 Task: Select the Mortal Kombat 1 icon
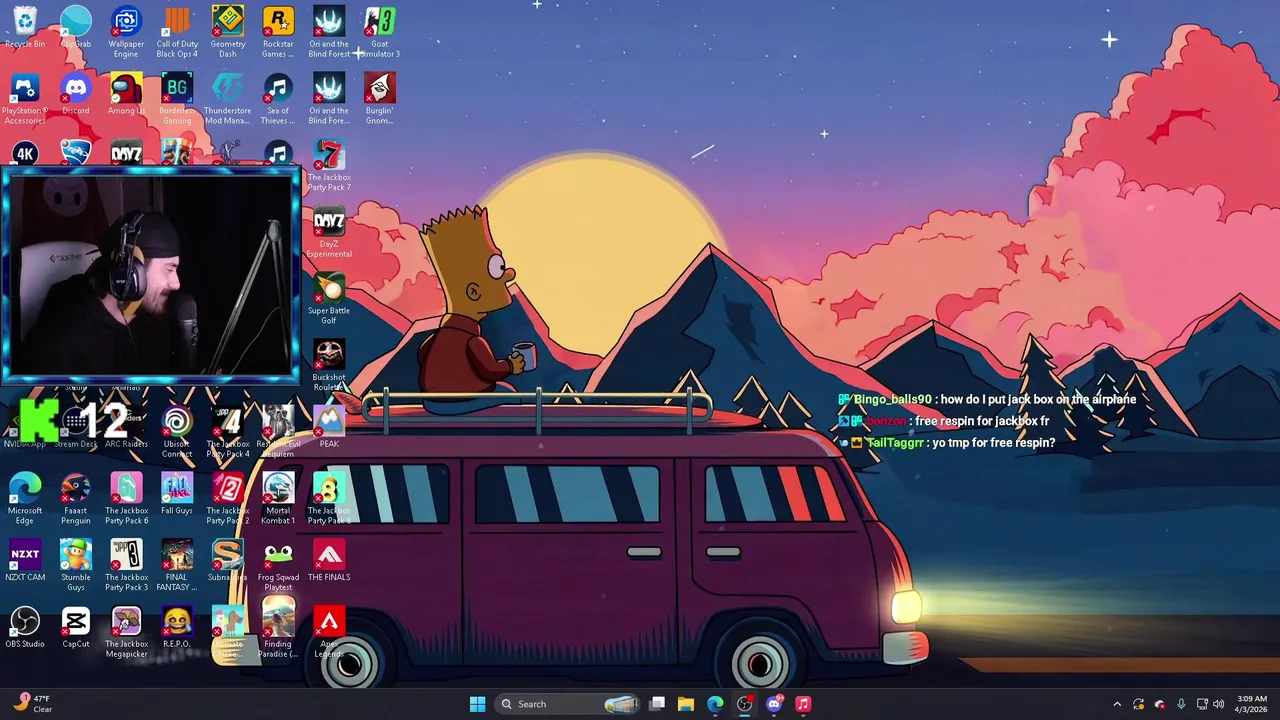coord(278,499)
